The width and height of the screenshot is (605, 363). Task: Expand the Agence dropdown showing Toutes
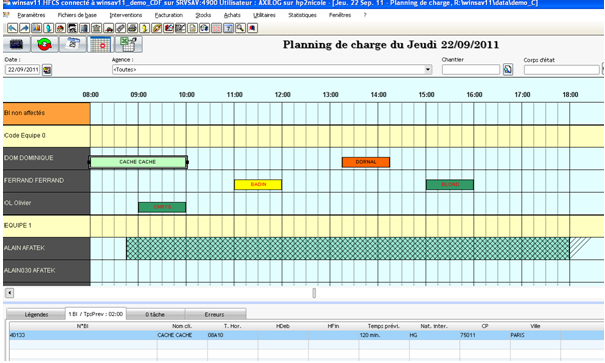coord(428,70)
